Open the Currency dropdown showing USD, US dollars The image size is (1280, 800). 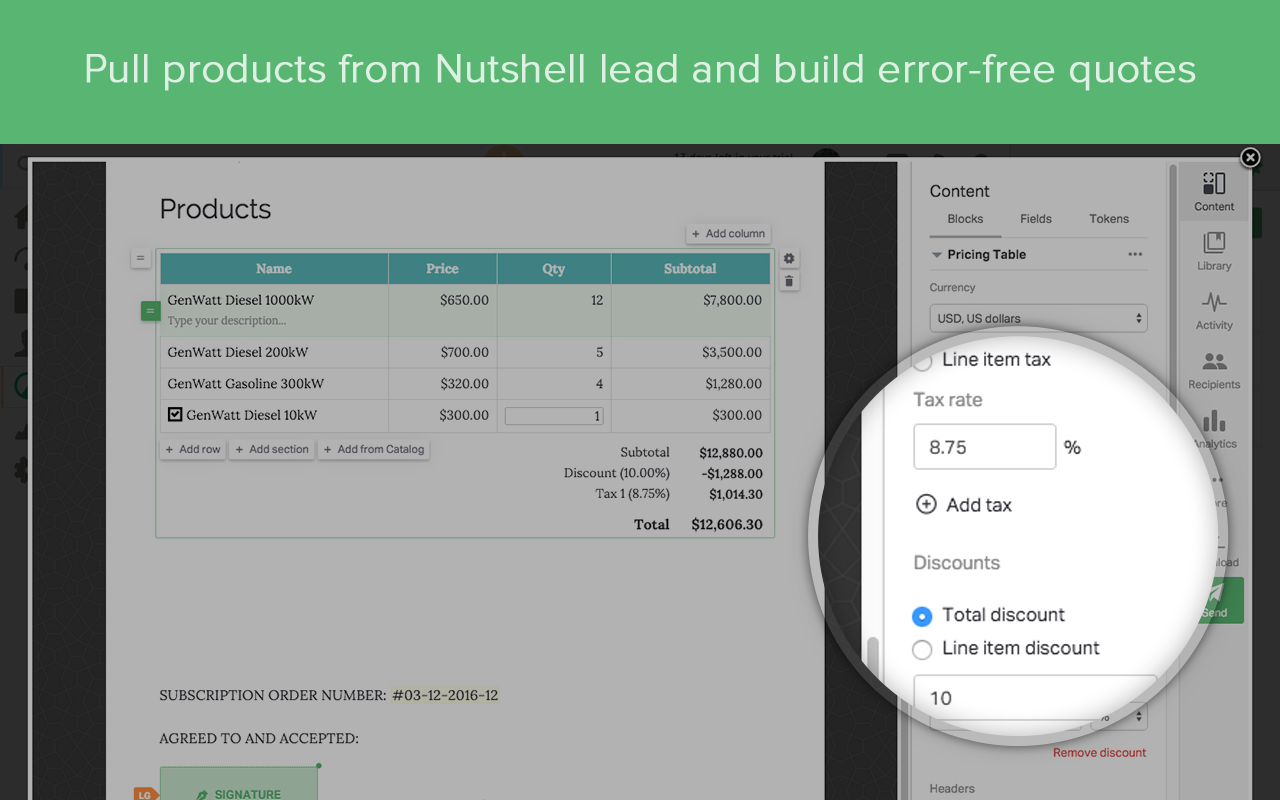[x=1038, y=318]
